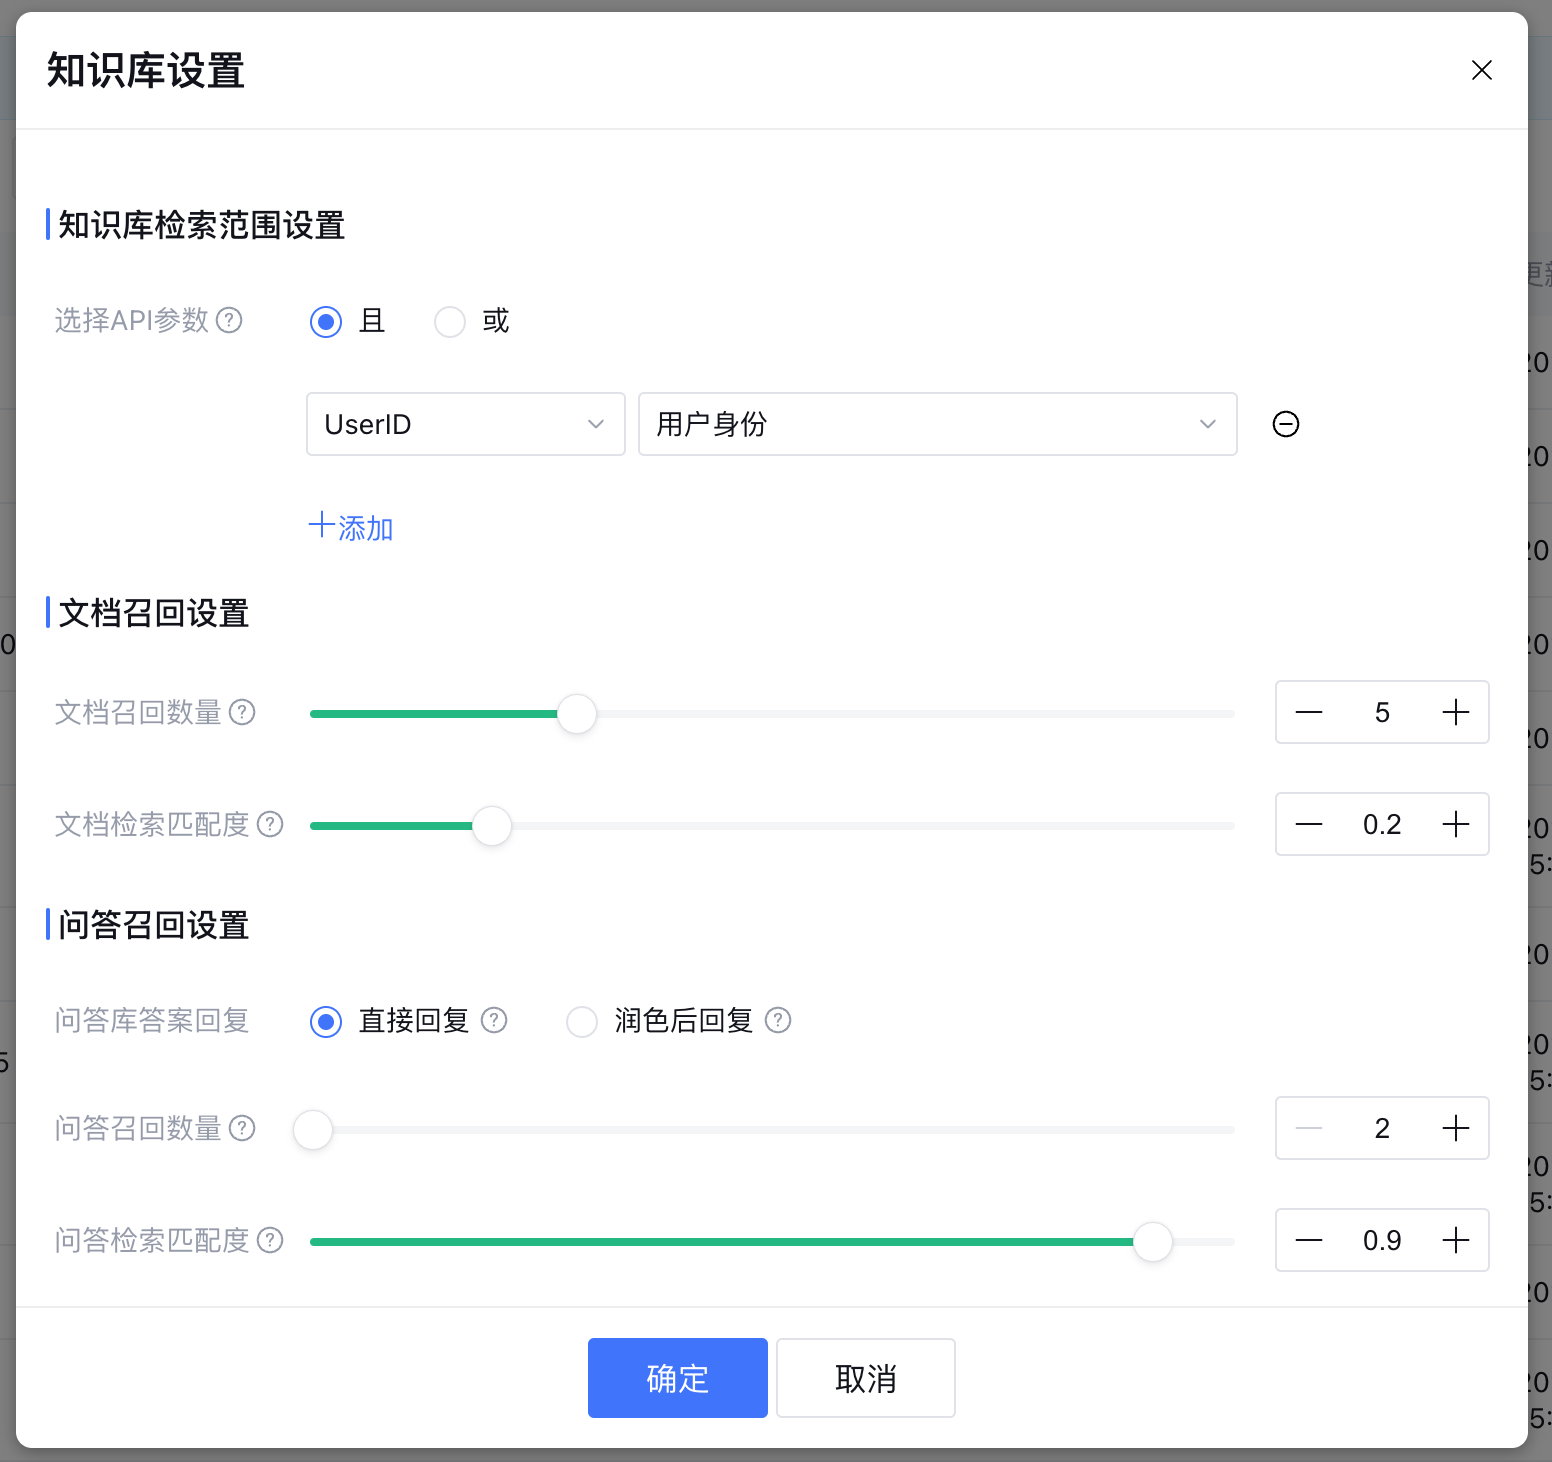Click the 问答检索匹配度 slider handle
Image resolution: width=1552 pixels, height=1462 pixels.
pyautogui.click(x=1153, y=1242)
